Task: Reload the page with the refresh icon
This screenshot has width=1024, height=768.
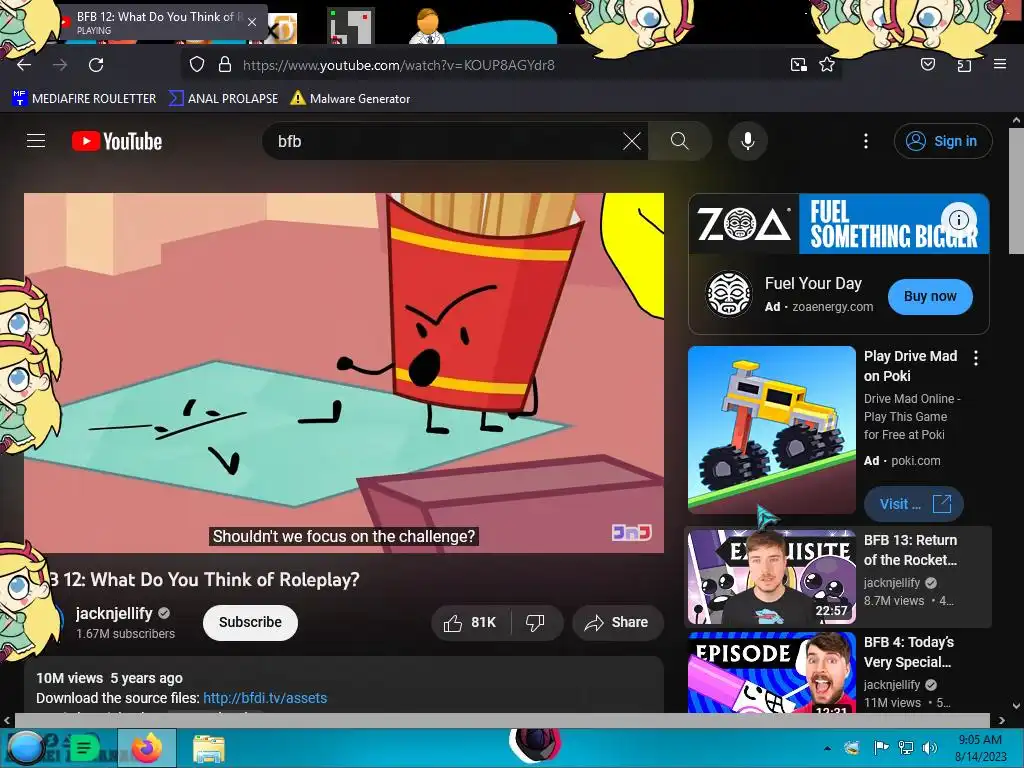Action: pos(96,65)
